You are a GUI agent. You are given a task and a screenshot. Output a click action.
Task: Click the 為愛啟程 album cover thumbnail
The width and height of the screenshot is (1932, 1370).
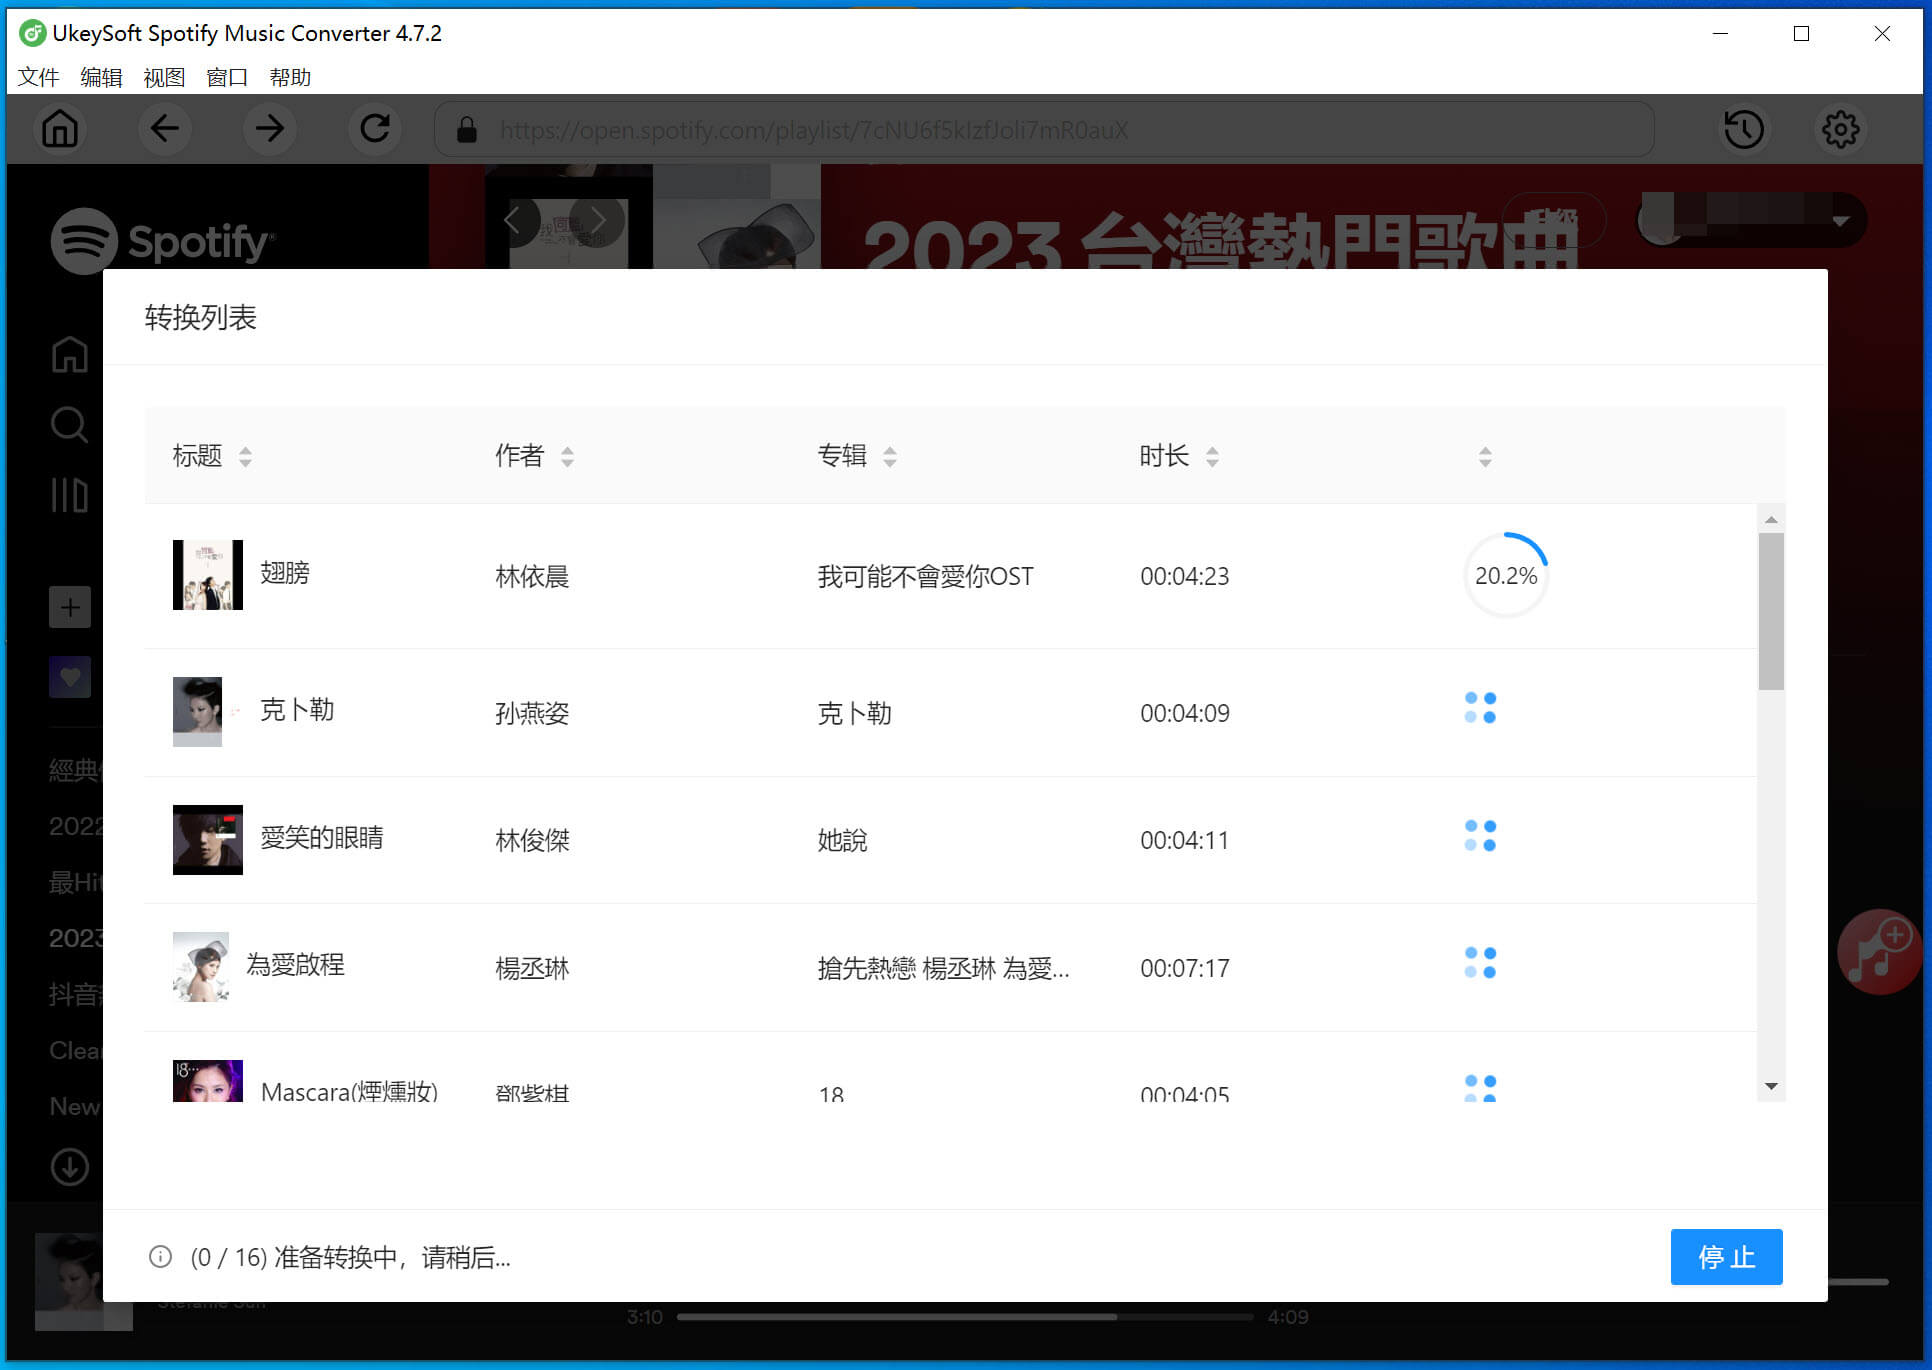click(x=201, y=967)
